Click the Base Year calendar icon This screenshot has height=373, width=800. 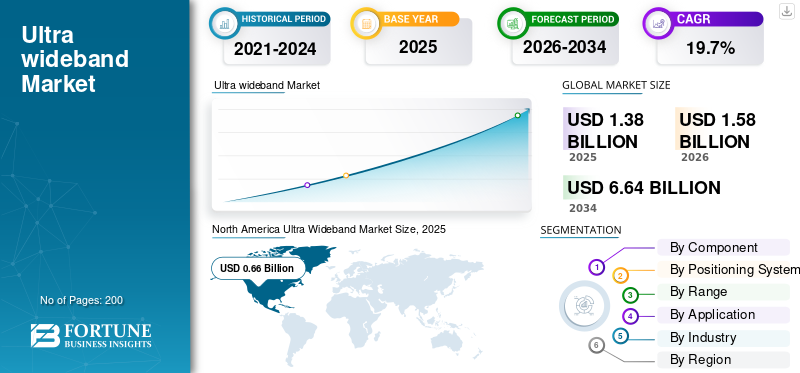click(366, 23)
